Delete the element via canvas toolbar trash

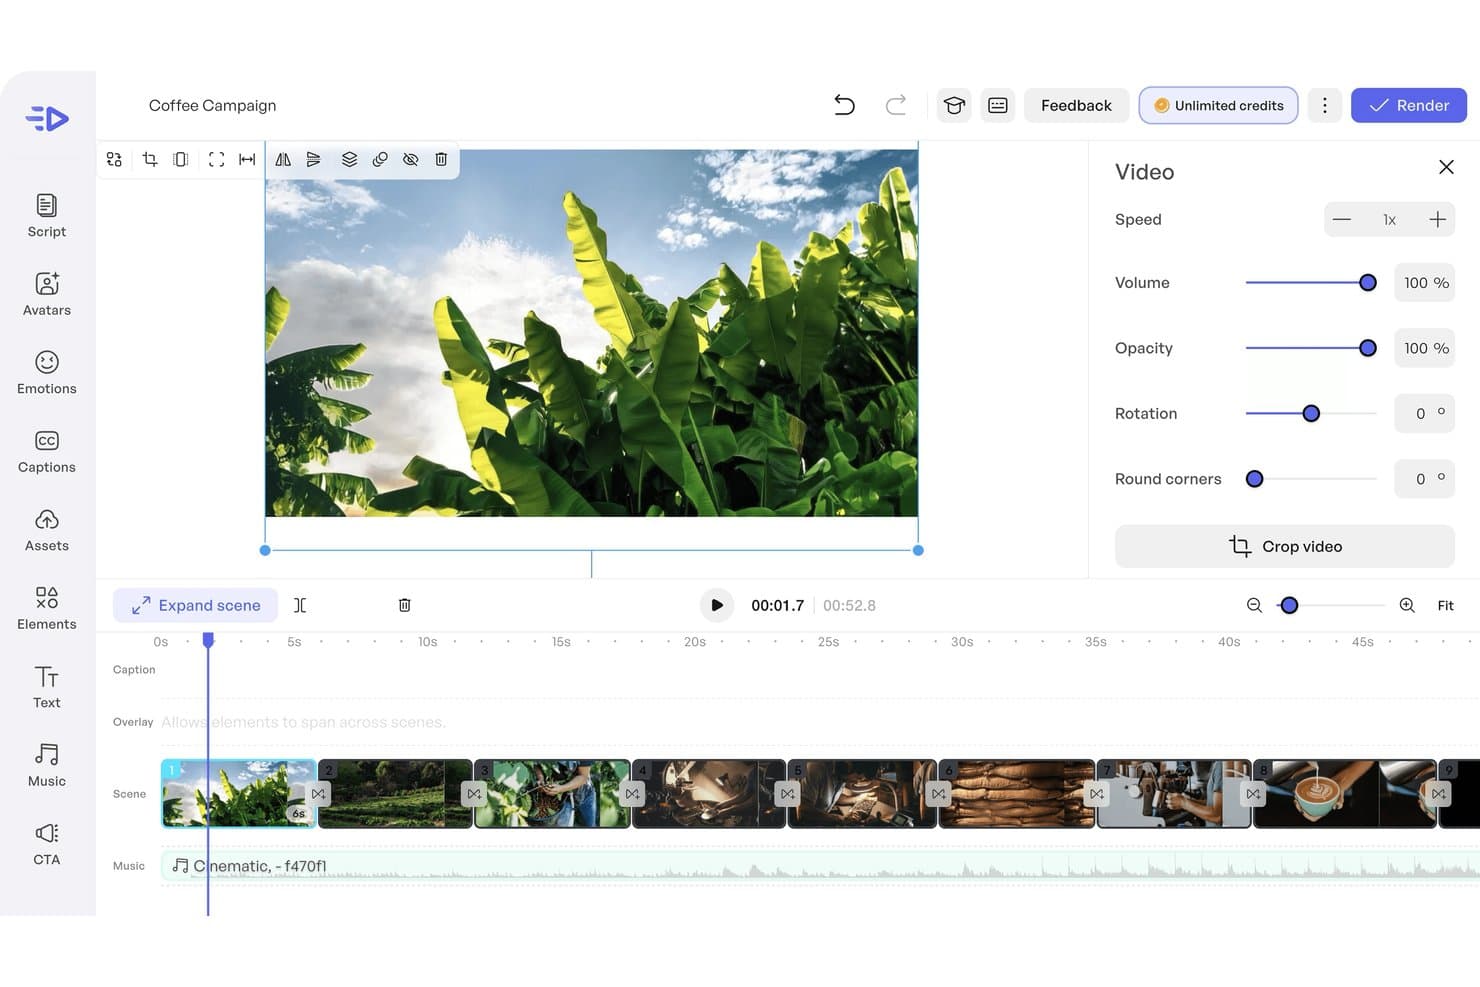(441, 159)
